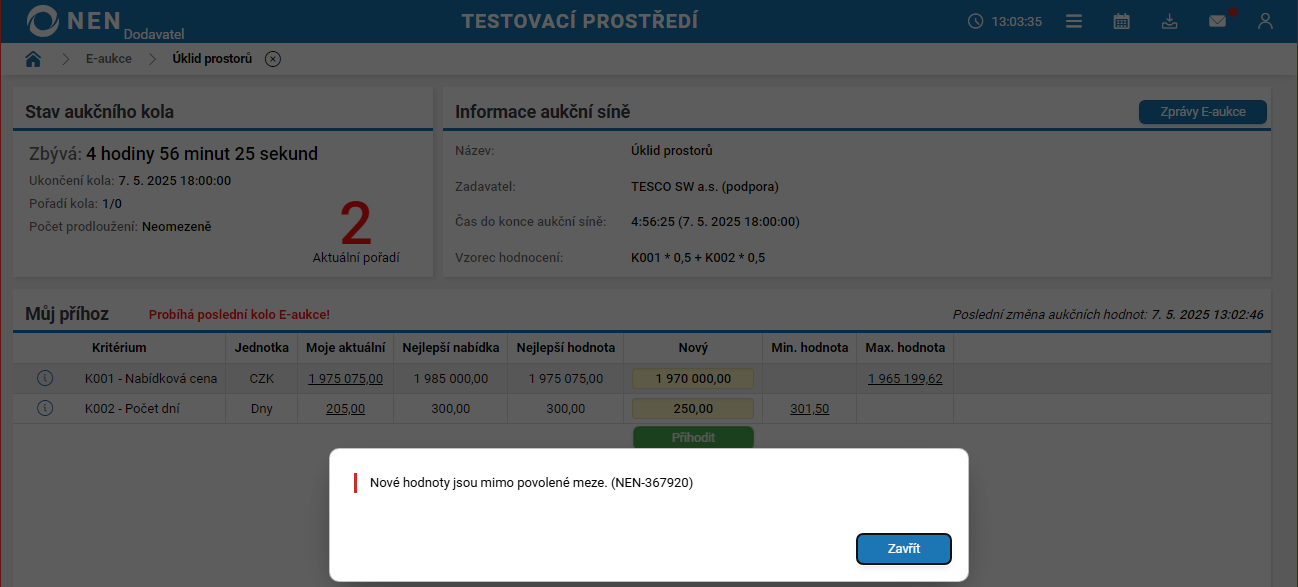Viewport: 1298px width, 587px height.
Task: Click the Zavřít button in dialog
Action: (904, 549)
